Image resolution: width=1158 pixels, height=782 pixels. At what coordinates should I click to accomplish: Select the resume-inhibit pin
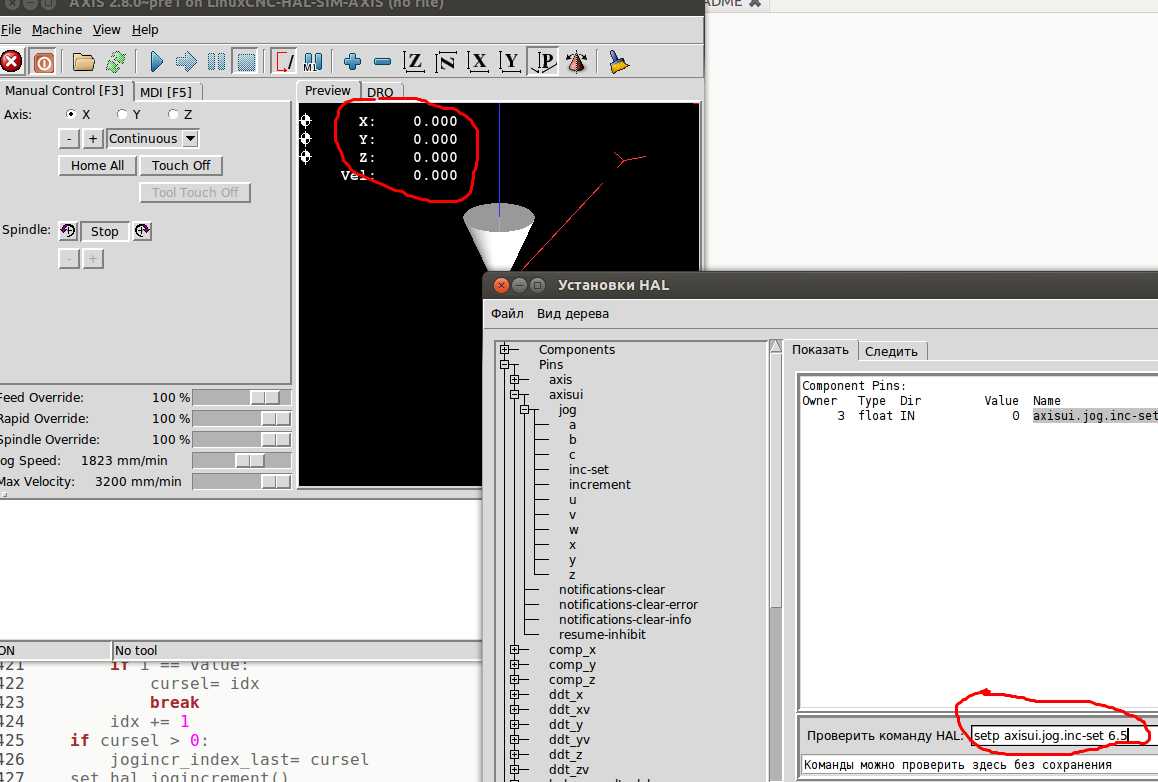pos(602,634)
